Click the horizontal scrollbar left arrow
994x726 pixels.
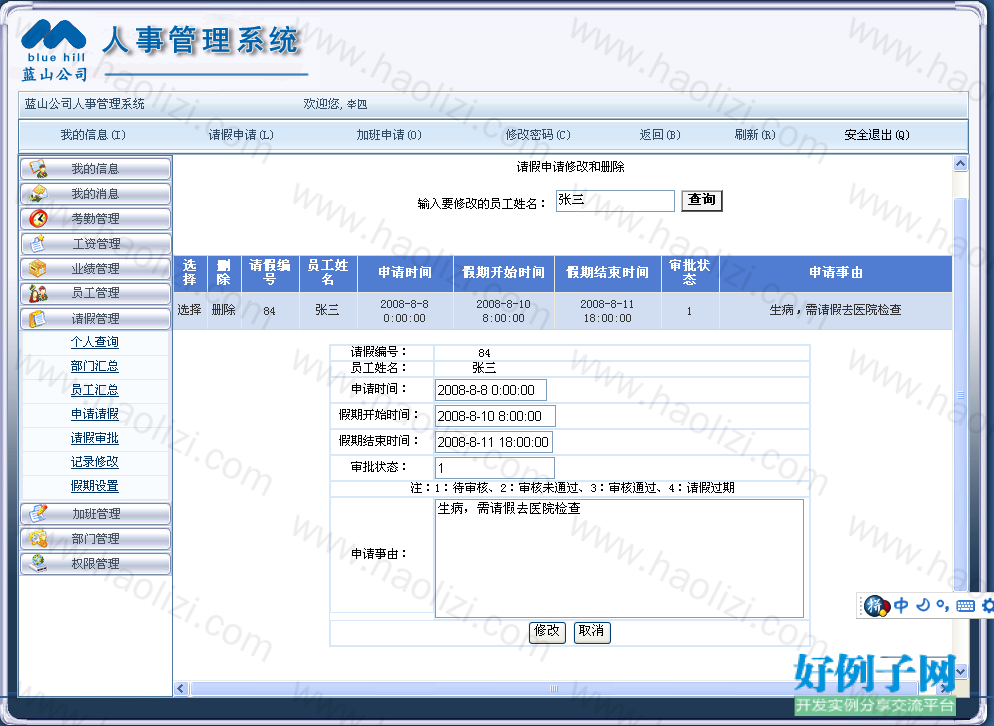tap(181, 689)
